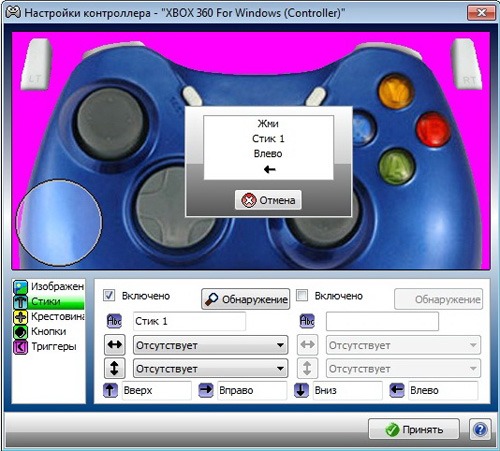The width and height of the screenshot is (500, 451).
Task: Confirm settings with Принять button
Action: (x=414, y=429)
